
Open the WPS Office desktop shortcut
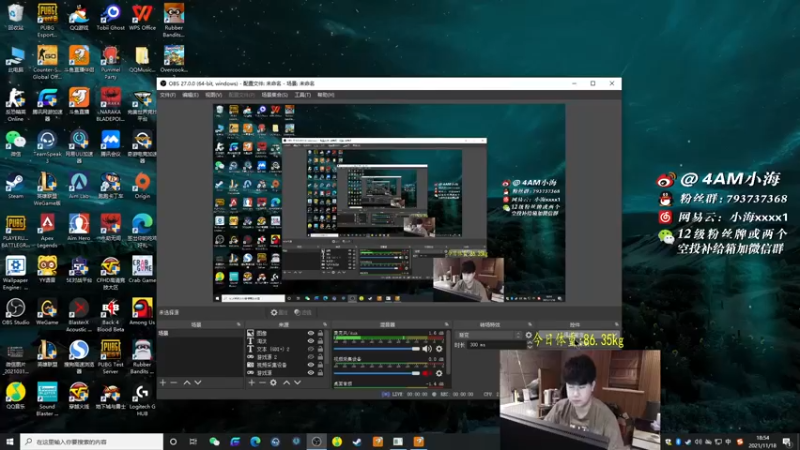click(x=142, y=17)
